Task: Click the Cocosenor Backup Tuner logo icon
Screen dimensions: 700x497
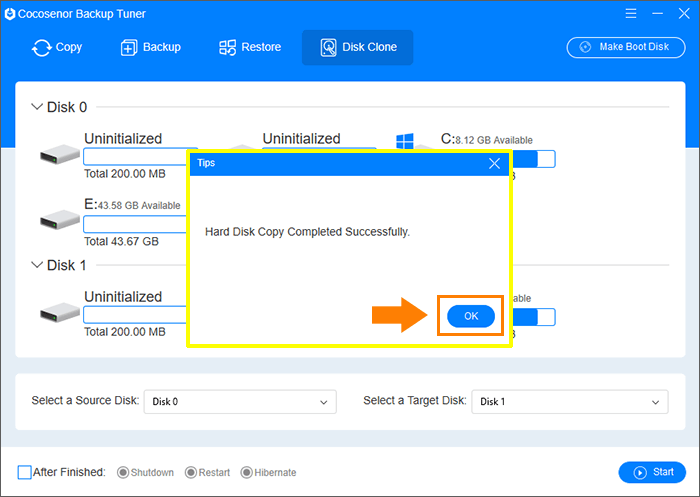Action: click(10, 14)
